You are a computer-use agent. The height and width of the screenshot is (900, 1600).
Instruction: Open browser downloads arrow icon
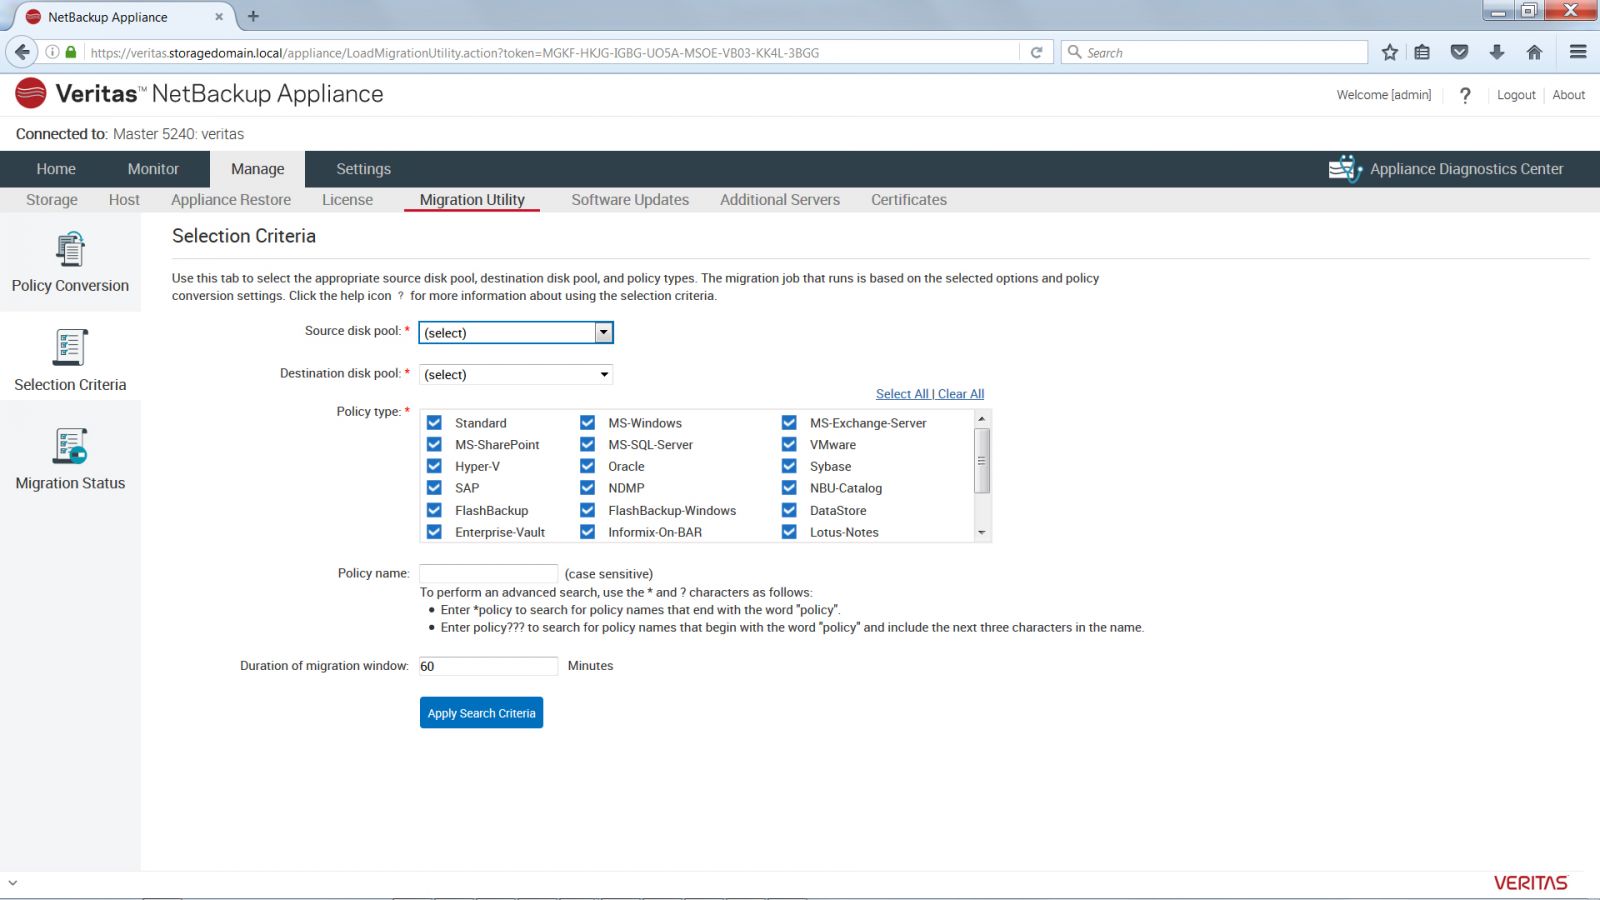tap(1497, 52)
